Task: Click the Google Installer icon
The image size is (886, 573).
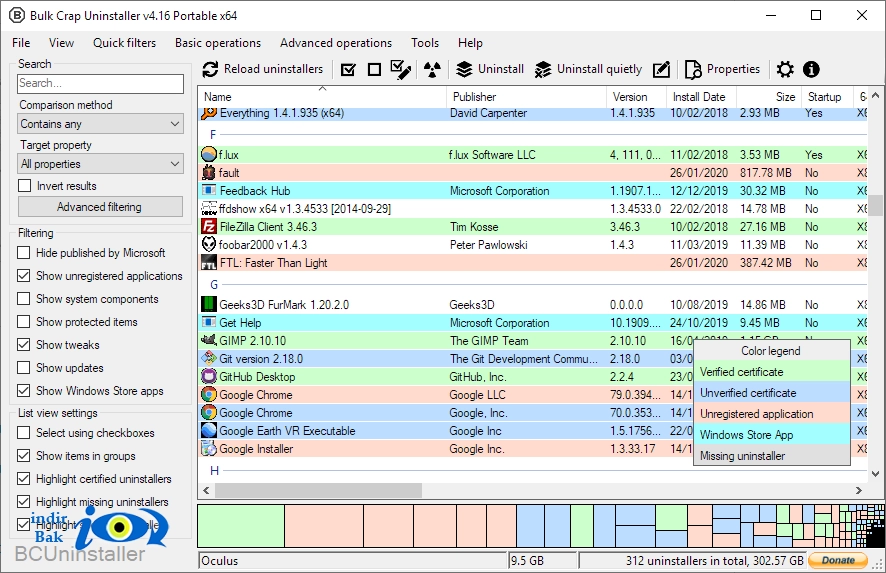Action: (209, 449)
